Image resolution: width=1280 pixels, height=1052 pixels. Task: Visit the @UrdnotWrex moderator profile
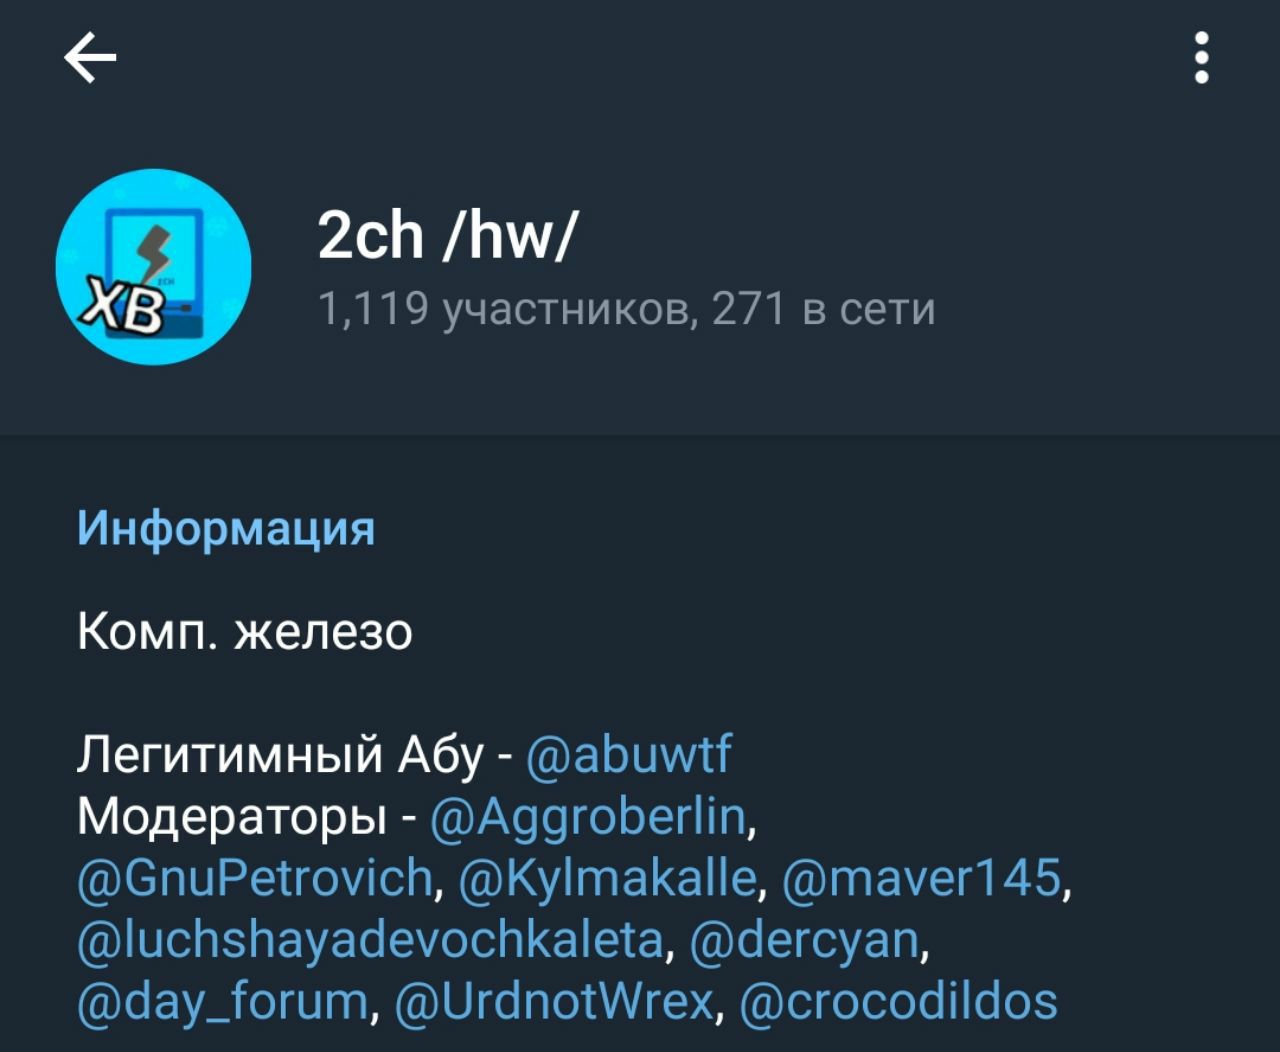pos(555,1001)
